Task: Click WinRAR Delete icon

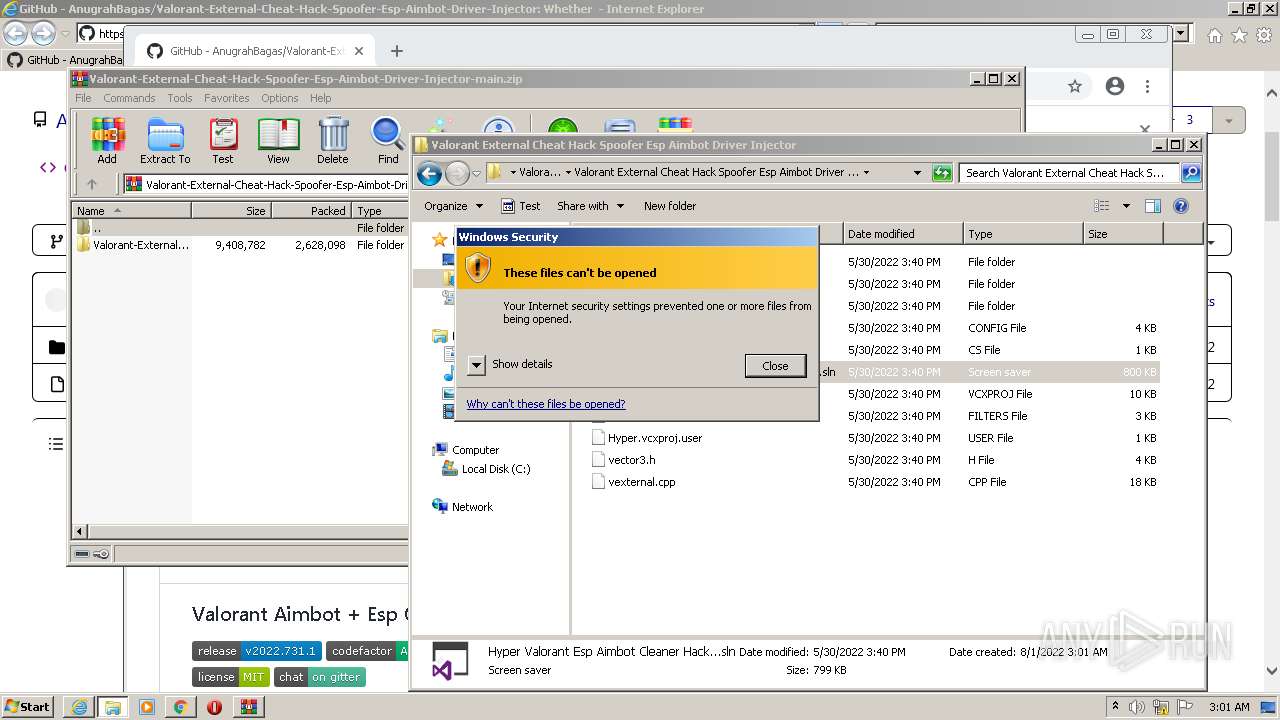Action: (333, 141)
